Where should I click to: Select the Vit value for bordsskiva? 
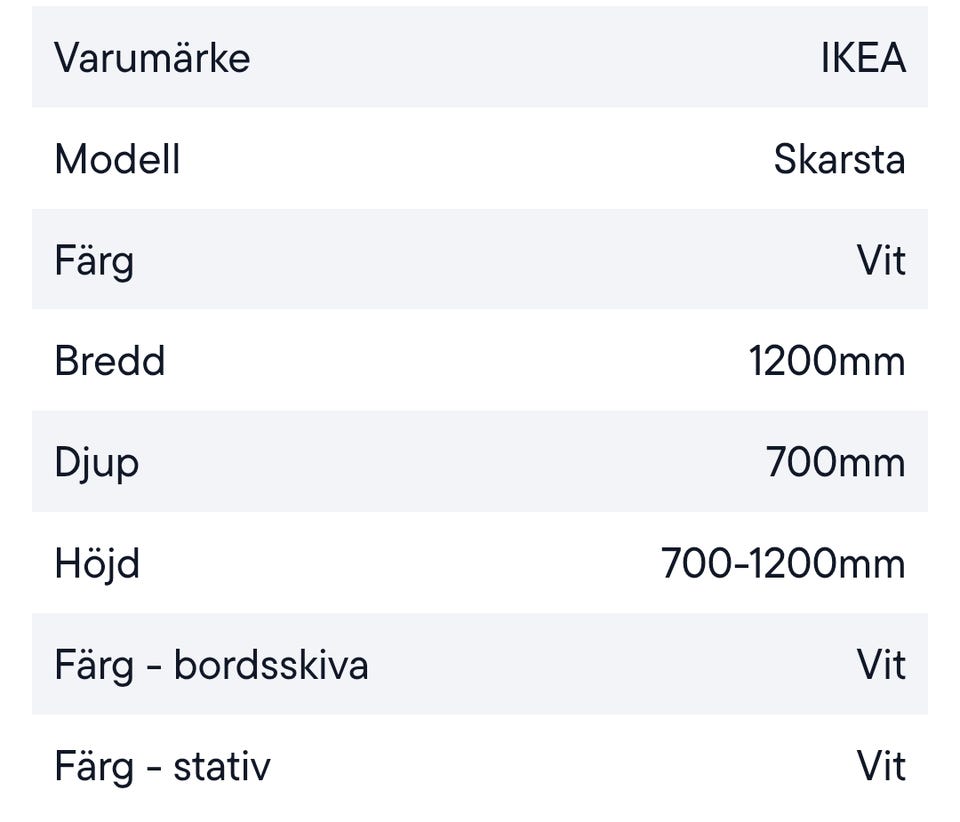point(881,665)
